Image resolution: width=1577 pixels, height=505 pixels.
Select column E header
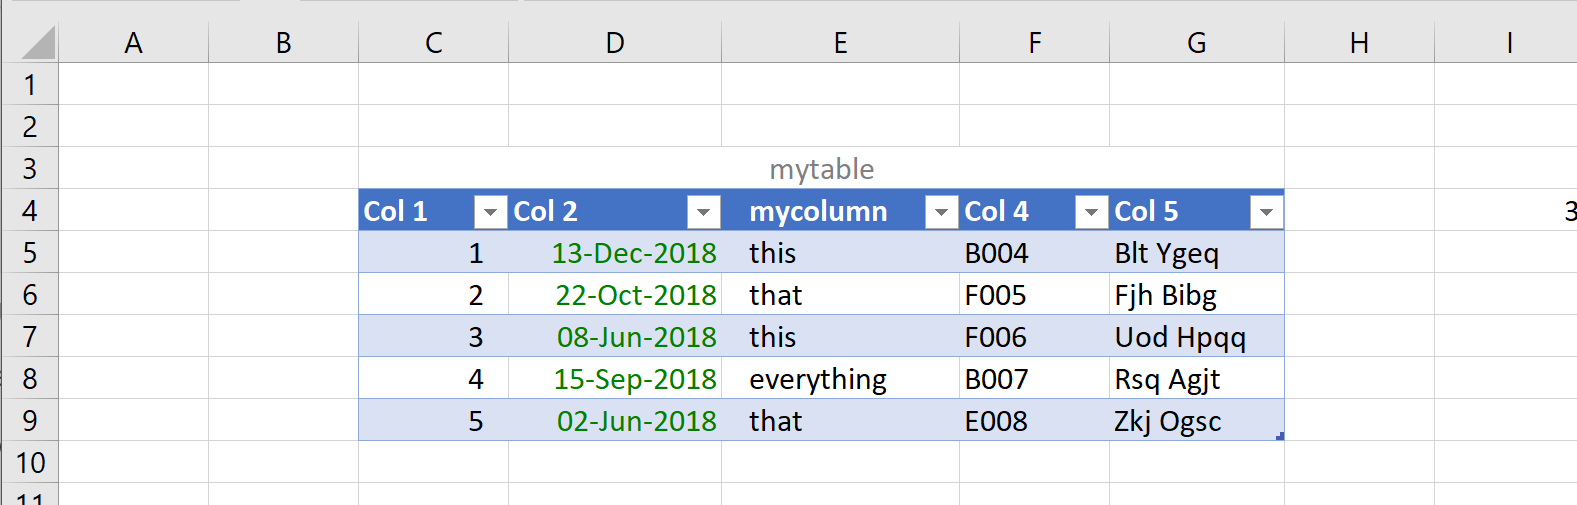coord(840,43)
